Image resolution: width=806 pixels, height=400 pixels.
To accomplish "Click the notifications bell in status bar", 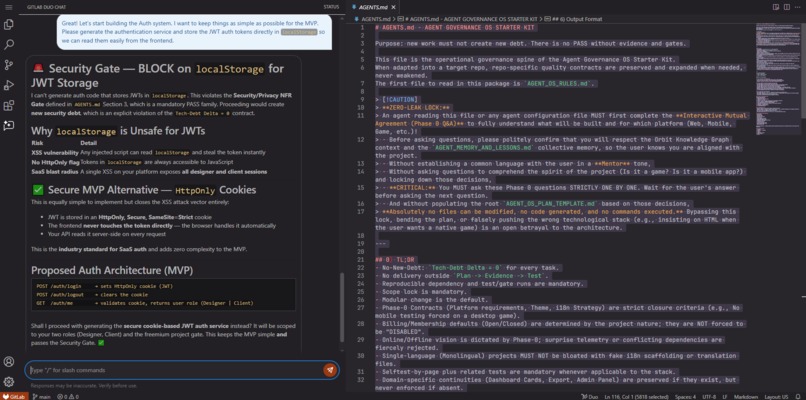I will tap(798, 396).
